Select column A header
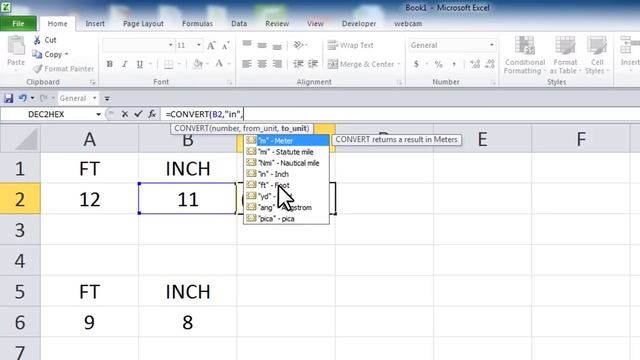This screenshot has width=640, height=360. click(89, 139)
